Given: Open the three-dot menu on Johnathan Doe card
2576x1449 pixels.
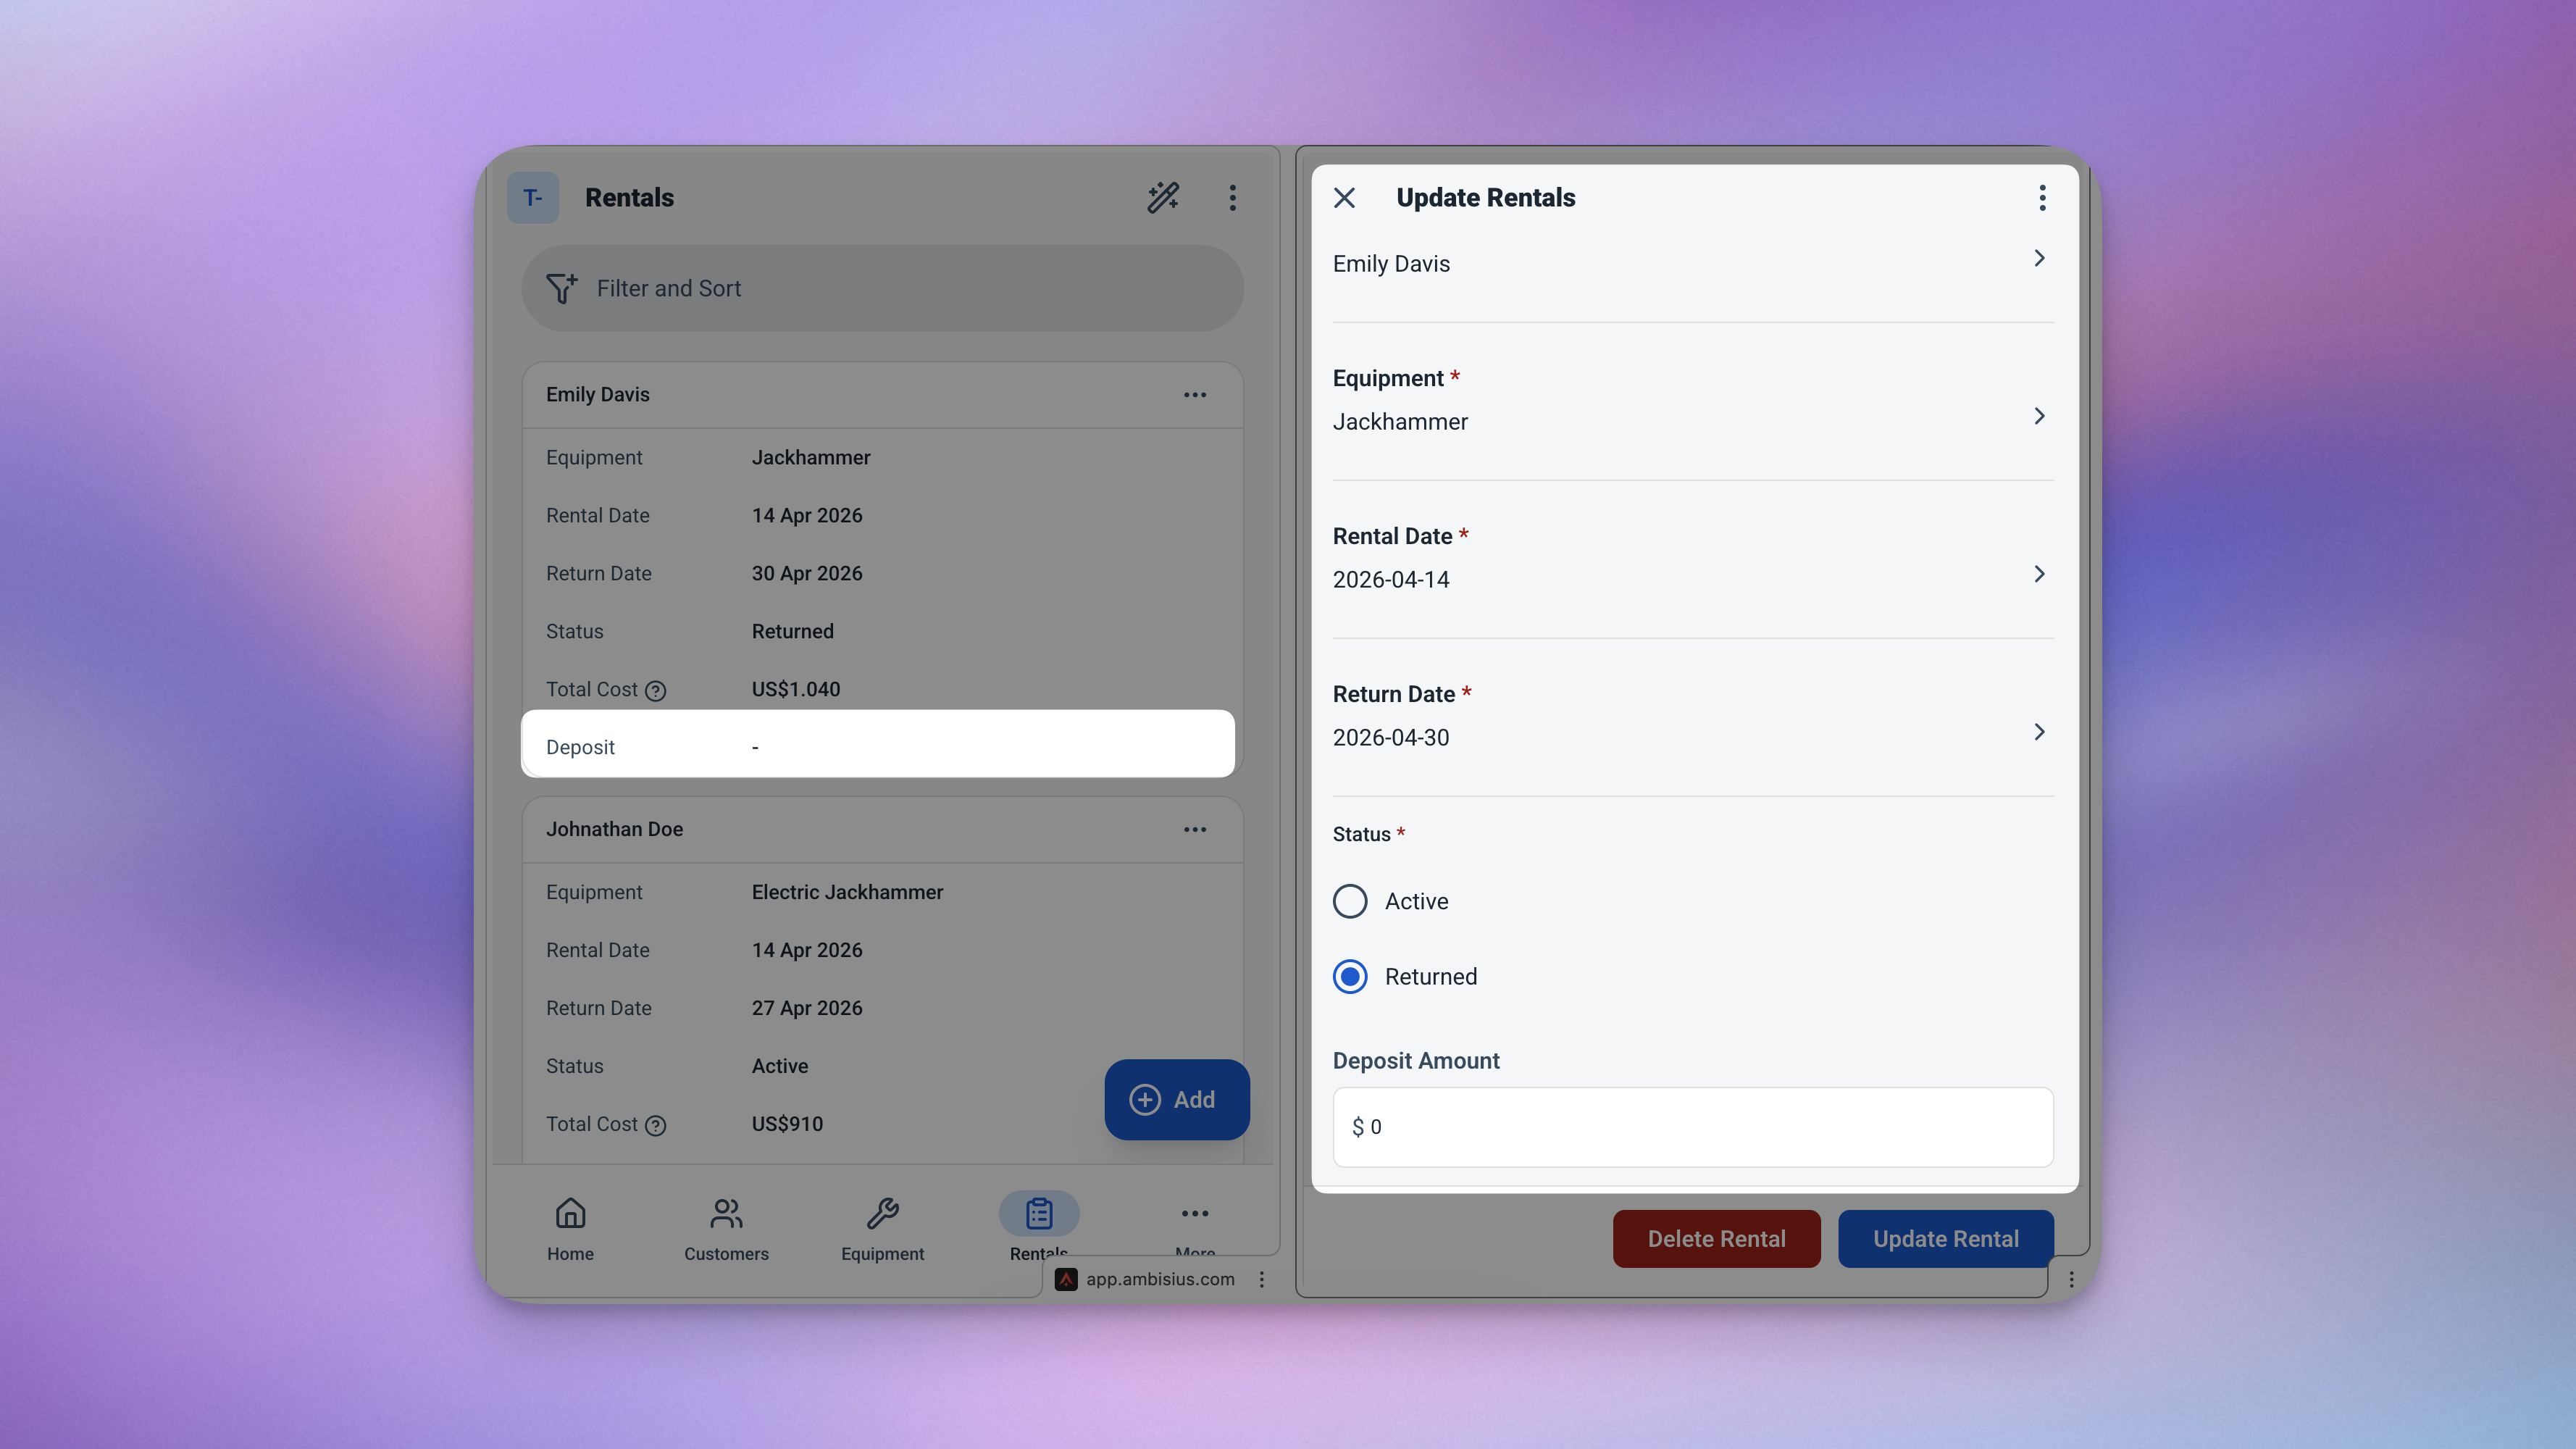Looking at the screenshot, I should [1194, 829].
